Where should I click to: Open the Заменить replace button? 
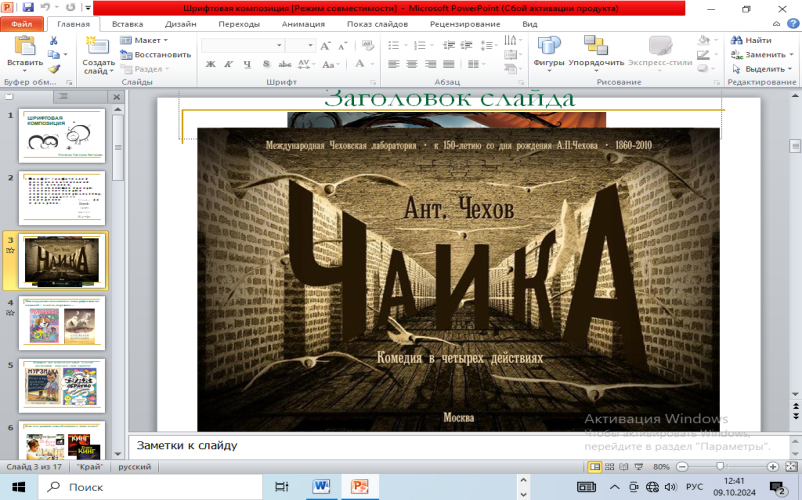click(762, 54)
